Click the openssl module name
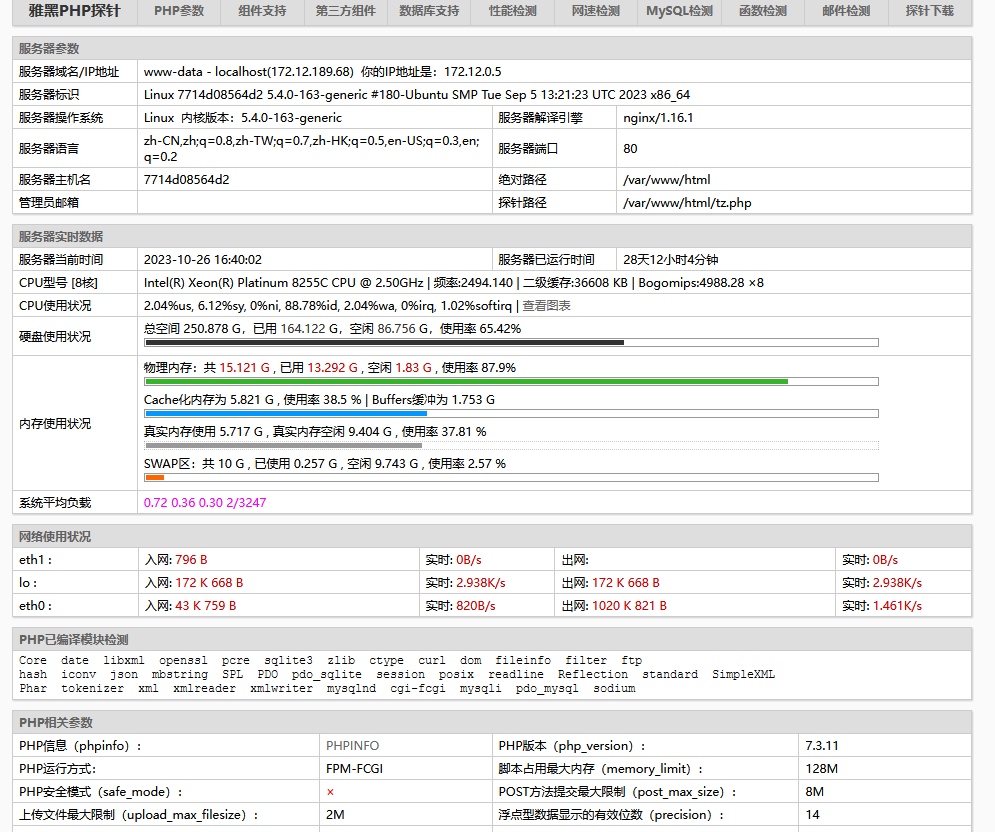 (183, 661)
